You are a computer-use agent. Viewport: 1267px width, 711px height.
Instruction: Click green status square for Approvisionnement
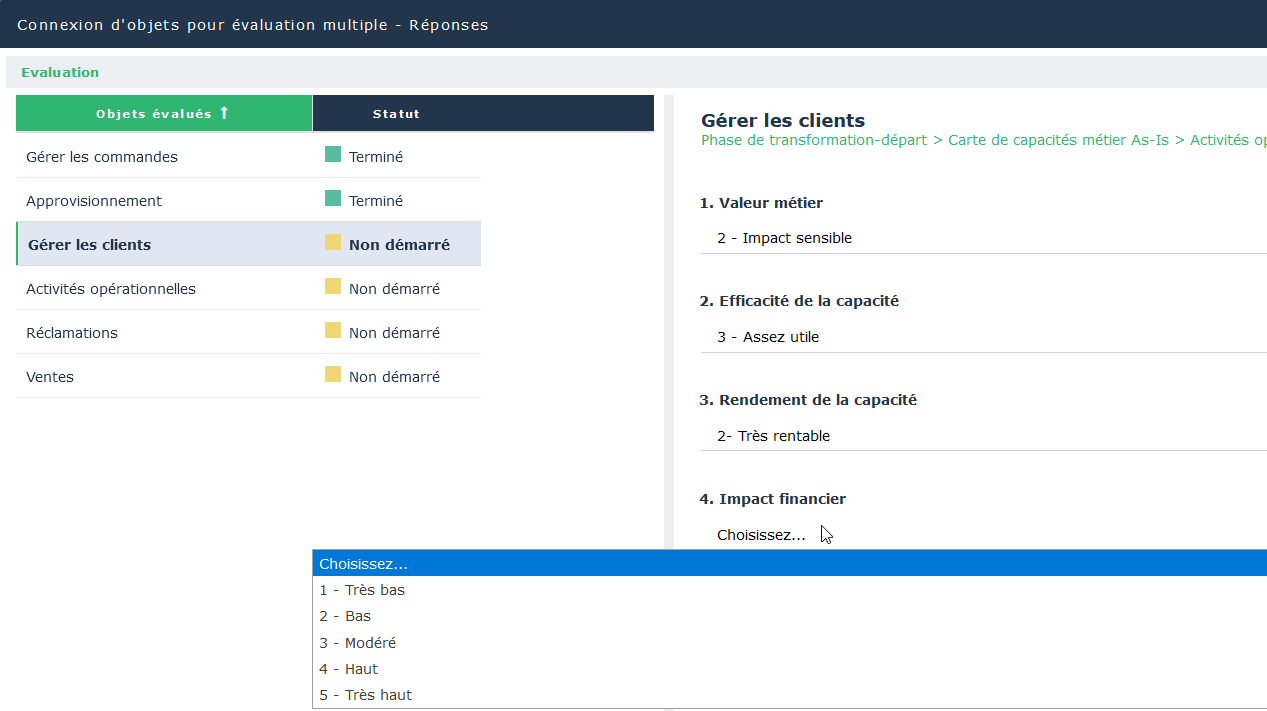coord(333,199)
